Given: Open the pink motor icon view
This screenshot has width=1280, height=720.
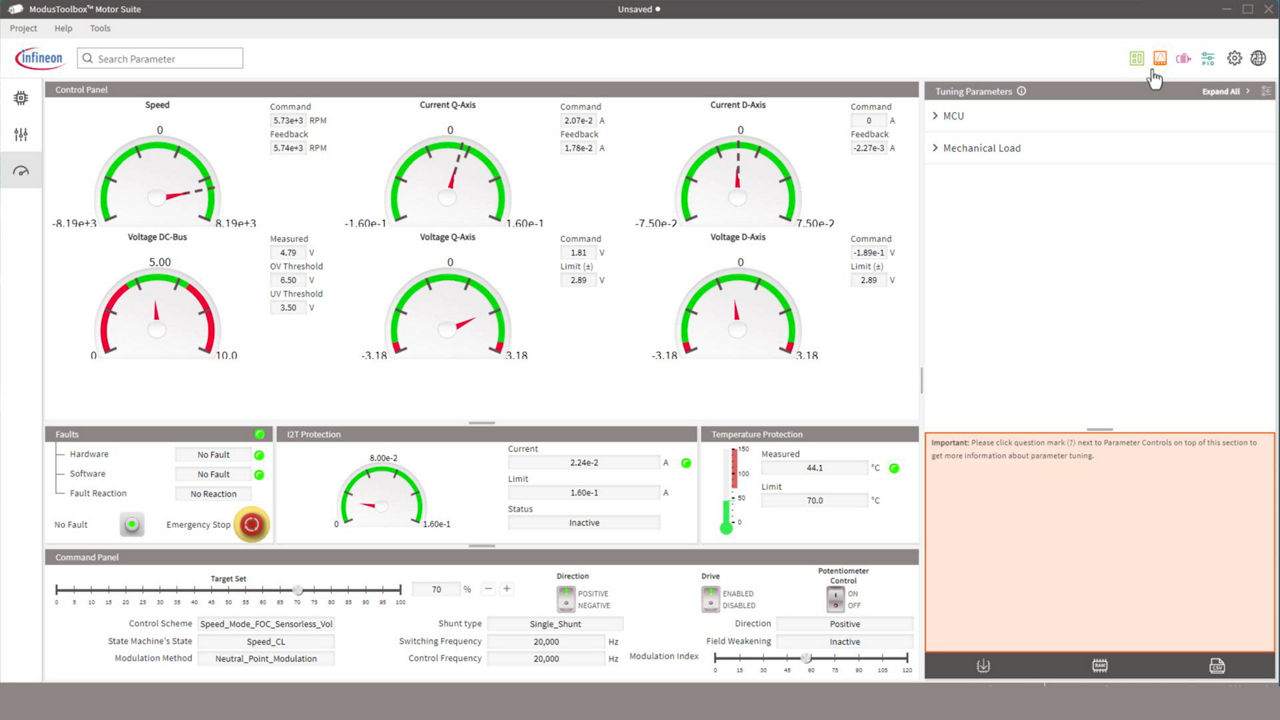Looking at the screenshot, I should tap(1184, 58).
